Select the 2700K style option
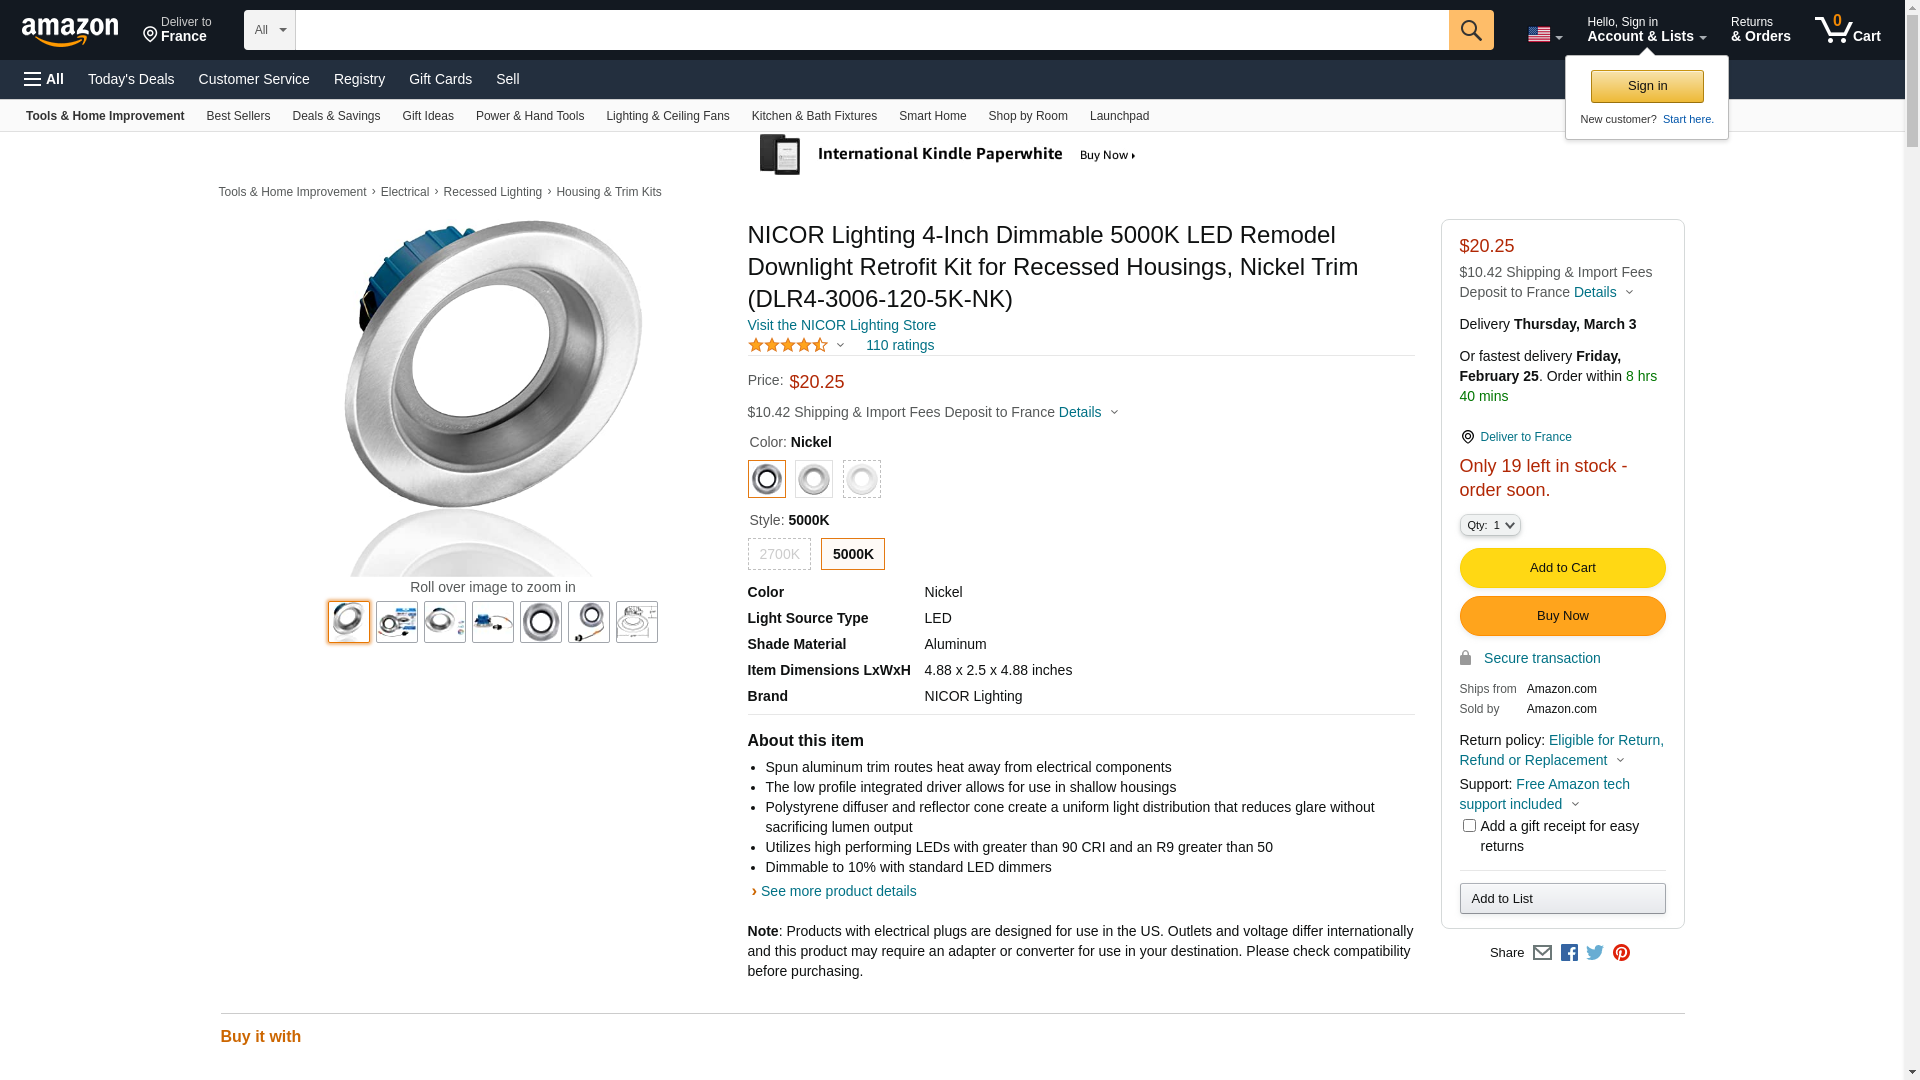The image size is (1920, 1080). [x=779, y=554]
